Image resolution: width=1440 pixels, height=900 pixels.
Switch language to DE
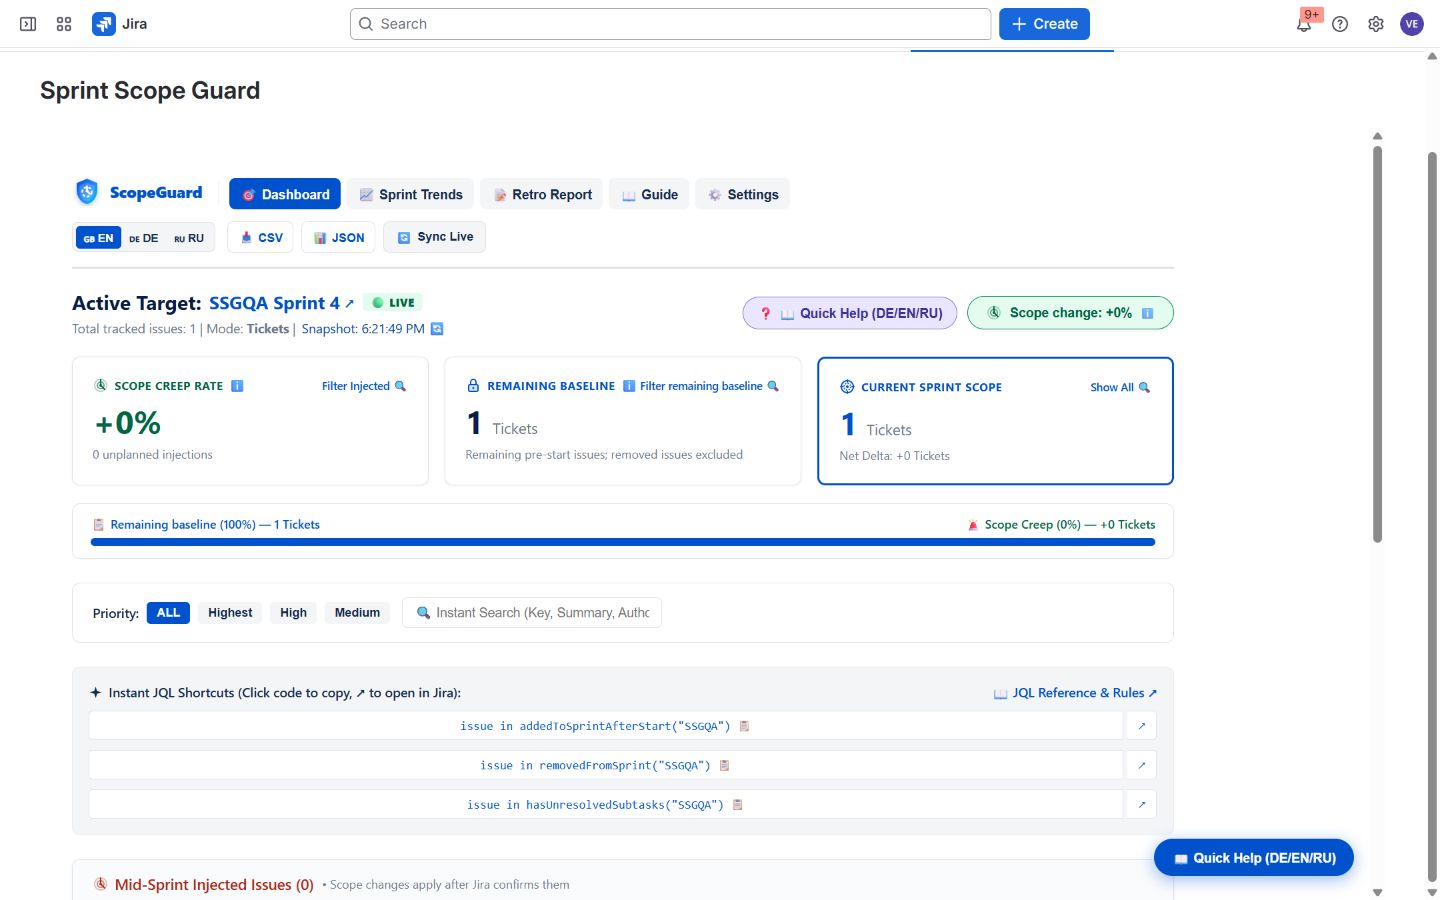[144, 238]
